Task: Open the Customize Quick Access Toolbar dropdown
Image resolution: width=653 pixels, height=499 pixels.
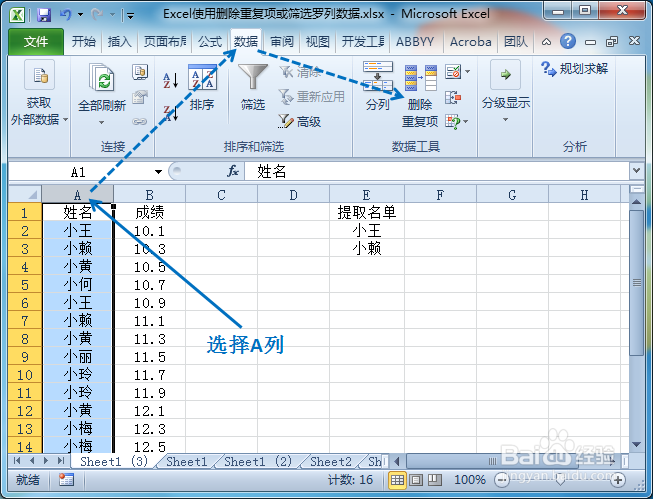Action: coord(131,16)
